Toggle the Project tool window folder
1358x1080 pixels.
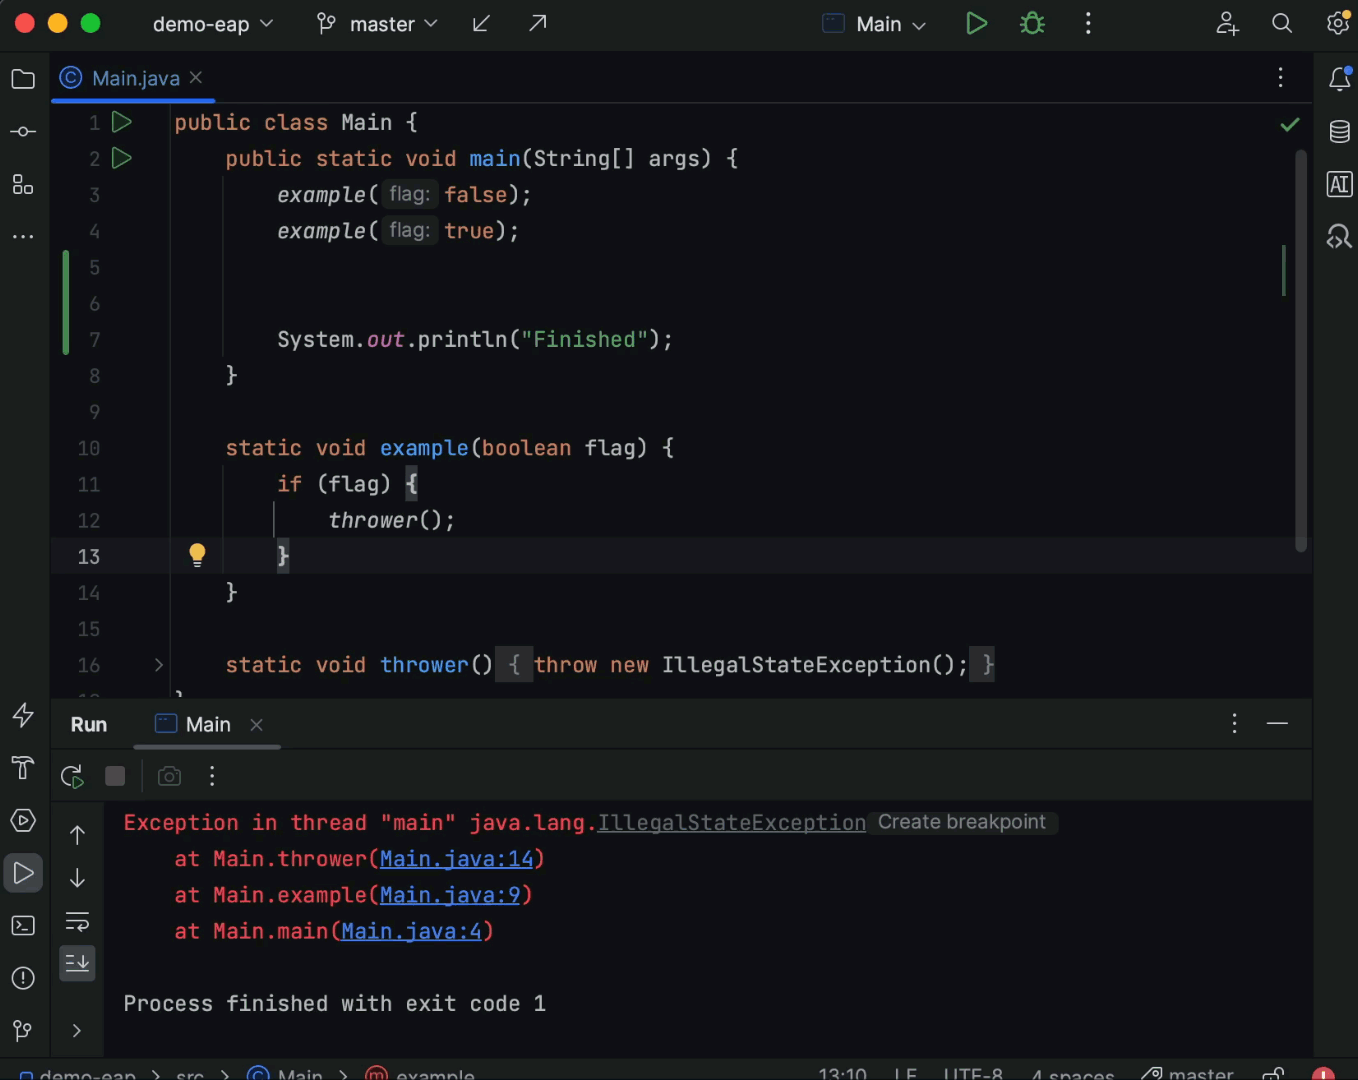pos(23,79)
